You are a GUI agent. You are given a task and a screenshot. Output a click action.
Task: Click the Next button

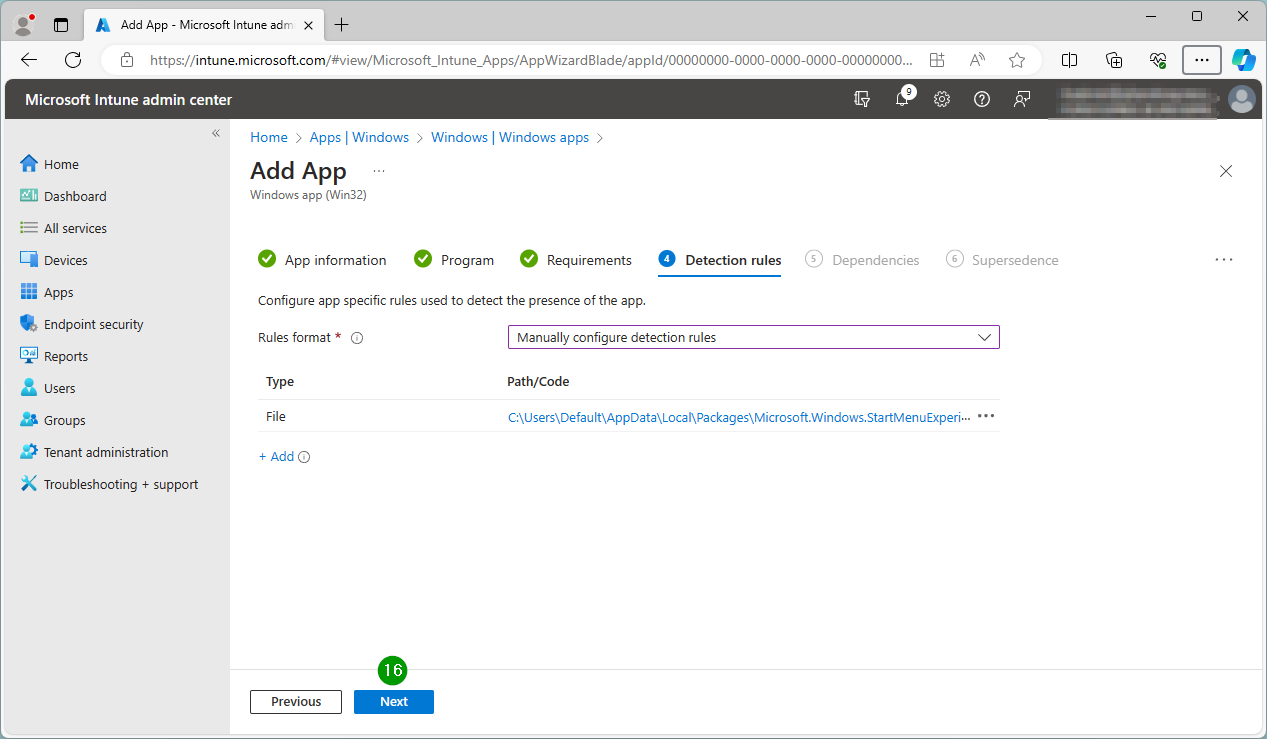coord(393,701)
